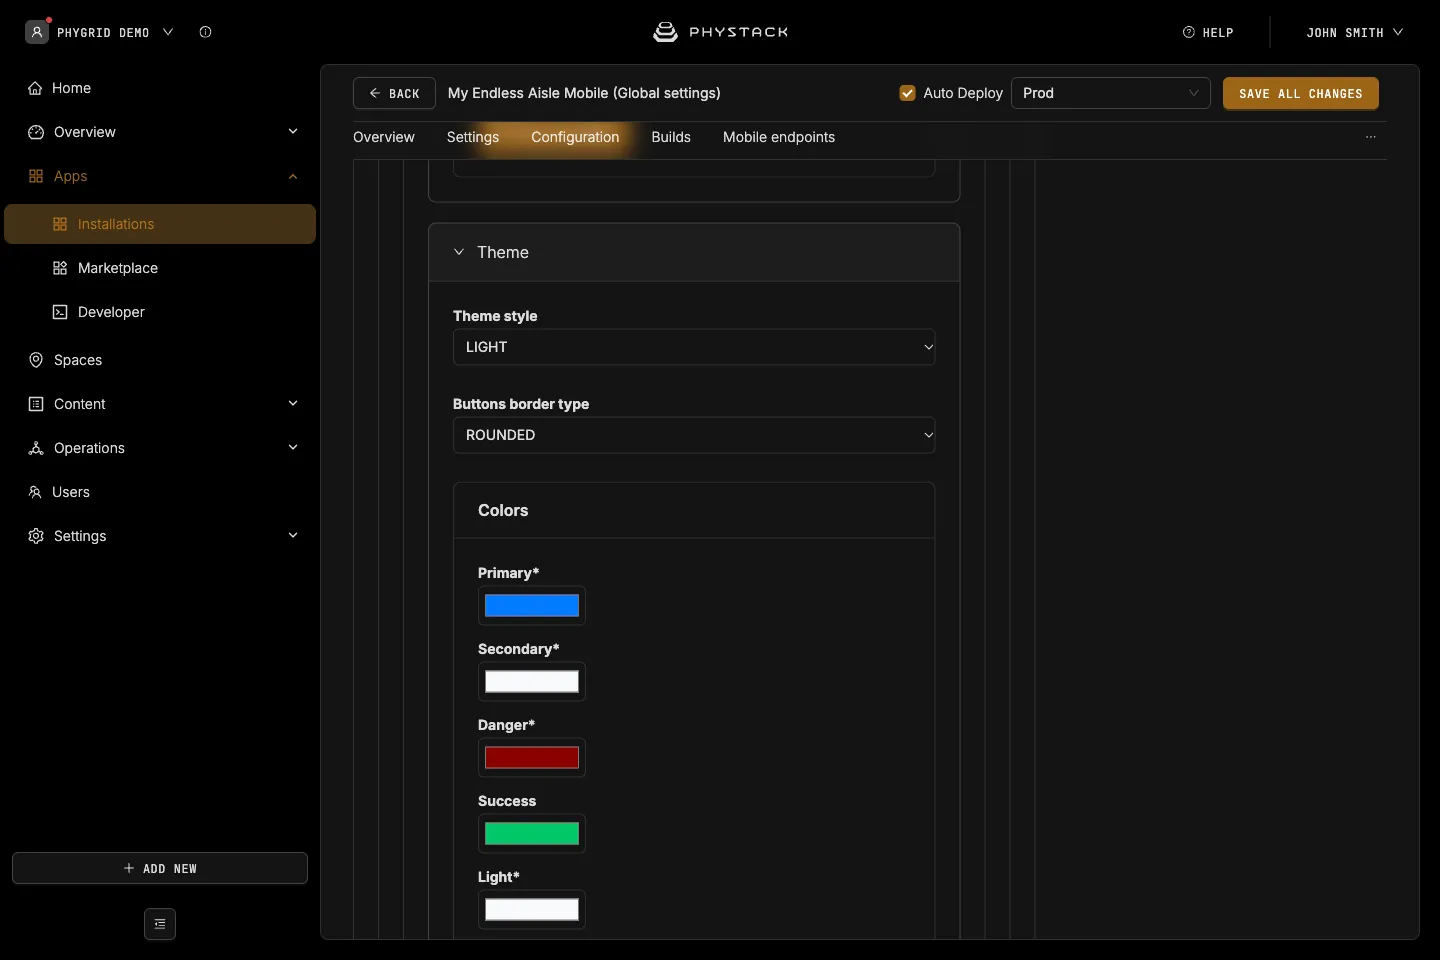The width and height of the screenshot is (1440, 960).
Task: Click the Back button
Action: pos(394,93)
